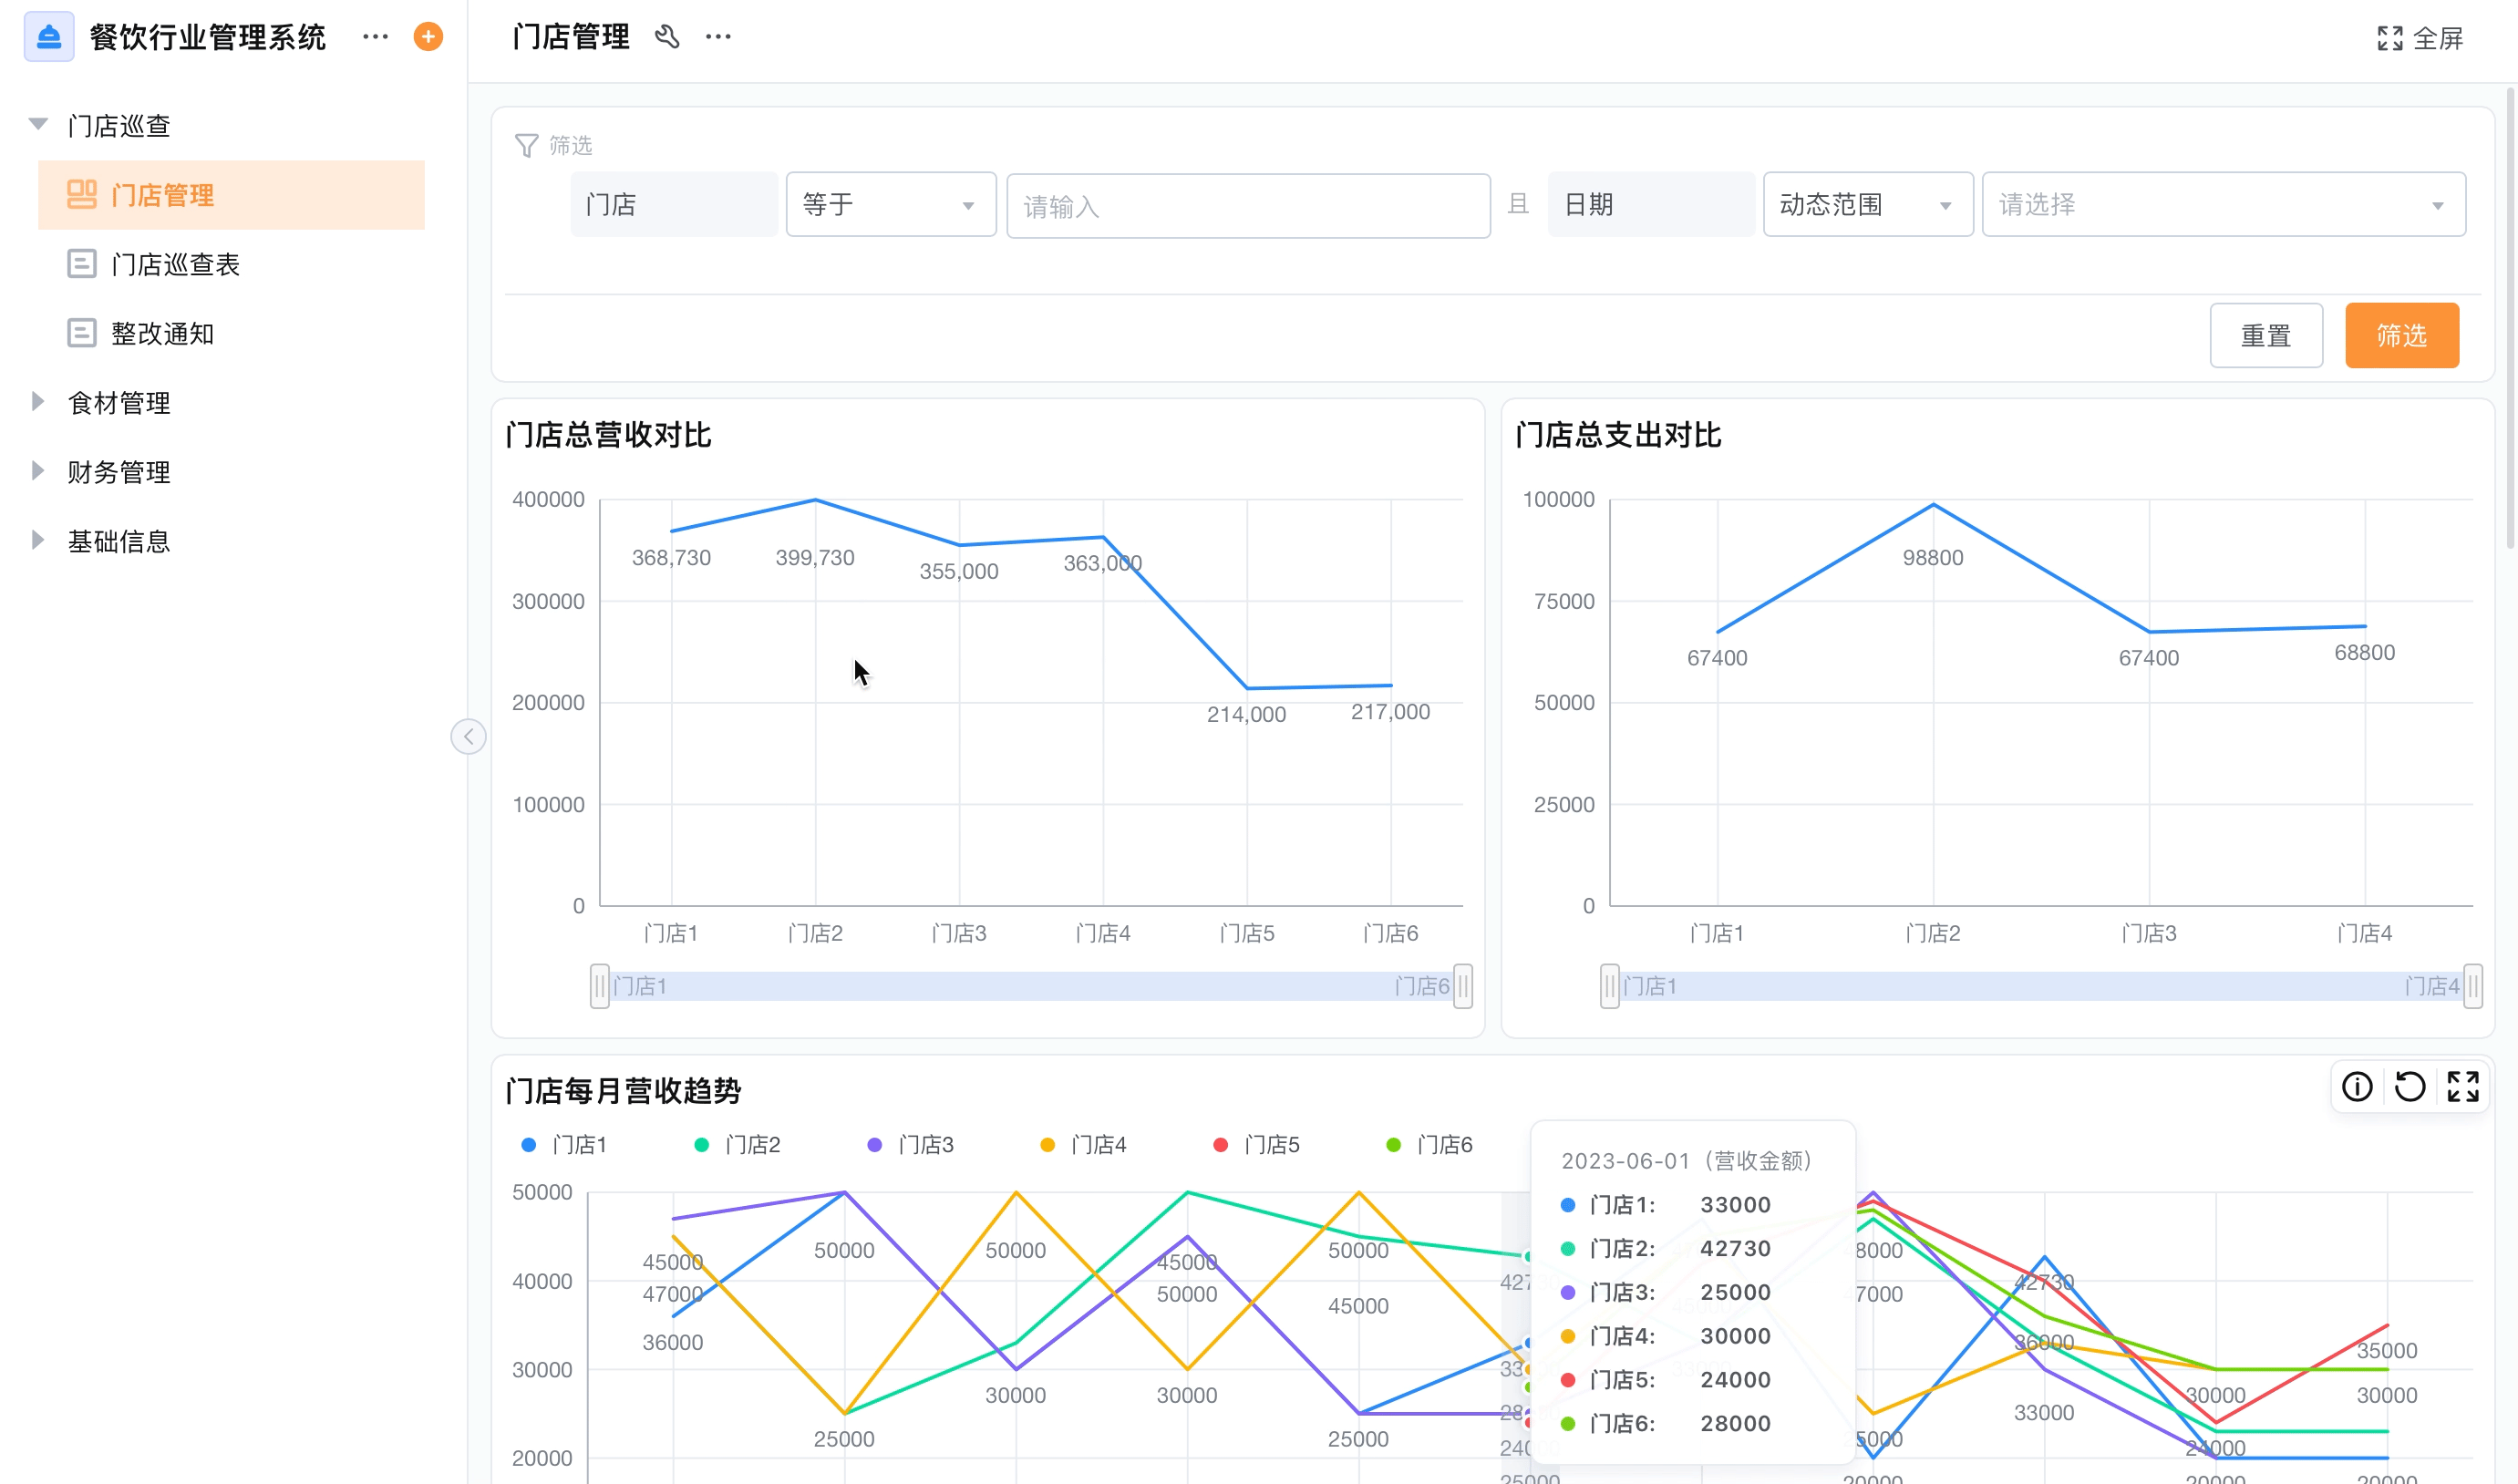Image resolution: width=2518 pixels, height=1484 pixels.
Task: Click the 整改通知 form icon
Action: [81, 333]
